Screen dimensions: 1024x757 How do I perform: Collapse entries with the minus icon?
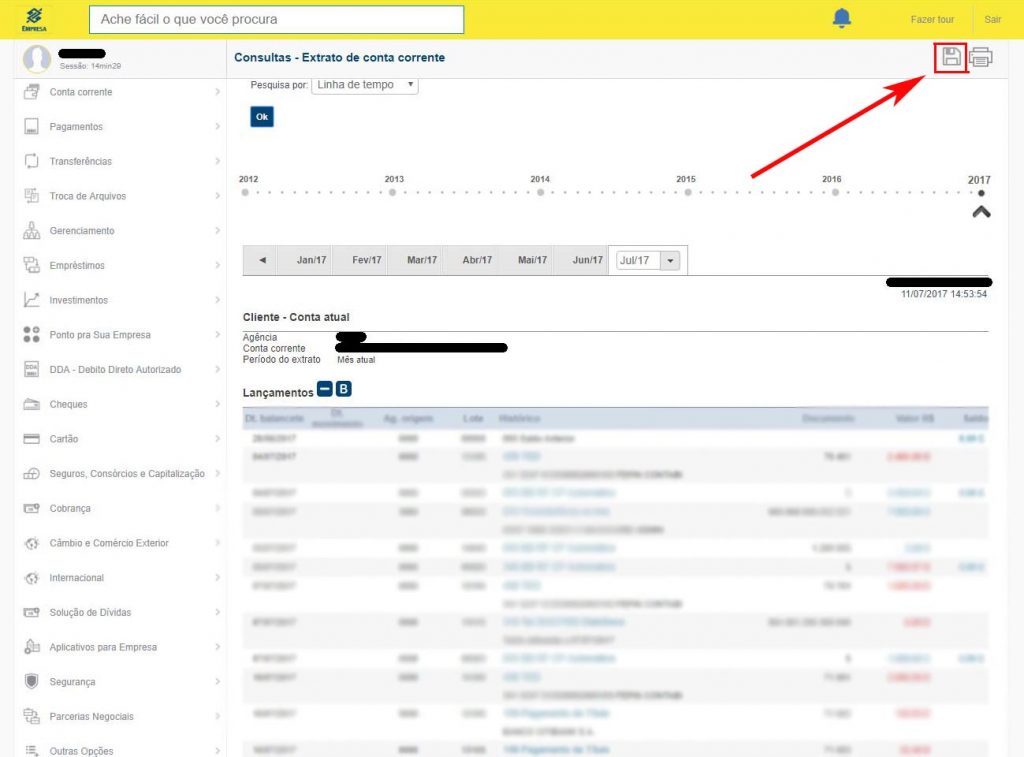[x=325, y=389]
